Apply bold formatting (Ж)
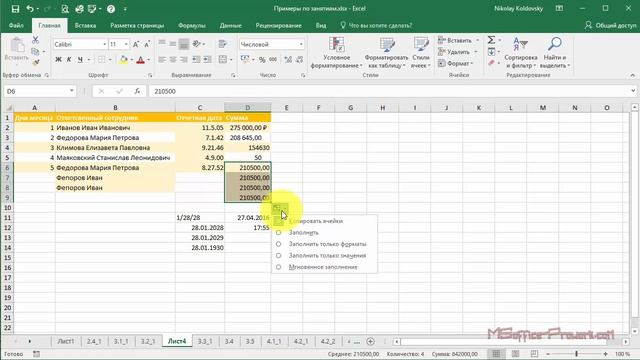The height and width of the screenshot is (360, 640). click(x=58, y=60)
